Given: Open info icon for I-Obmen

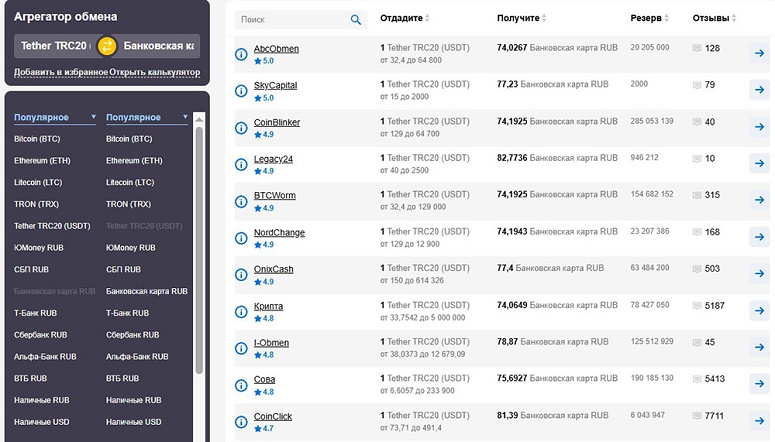Looking at the screenshot, I should (241, 349).
